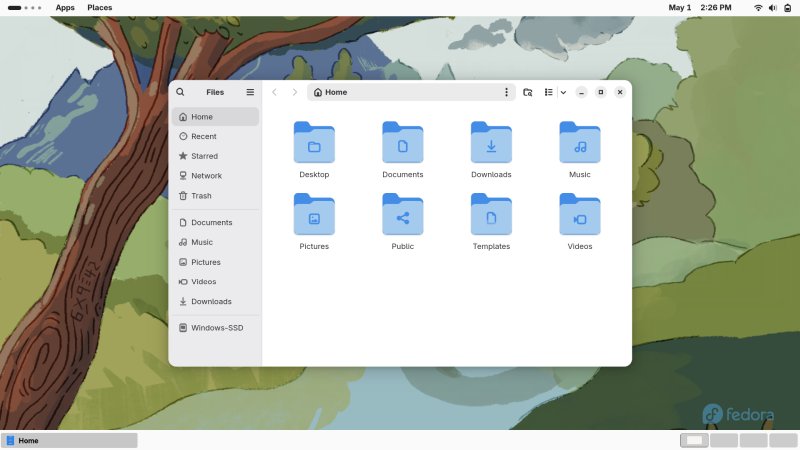Select Starred in the sidebar

pyautogui.click(x=215, y=156)
